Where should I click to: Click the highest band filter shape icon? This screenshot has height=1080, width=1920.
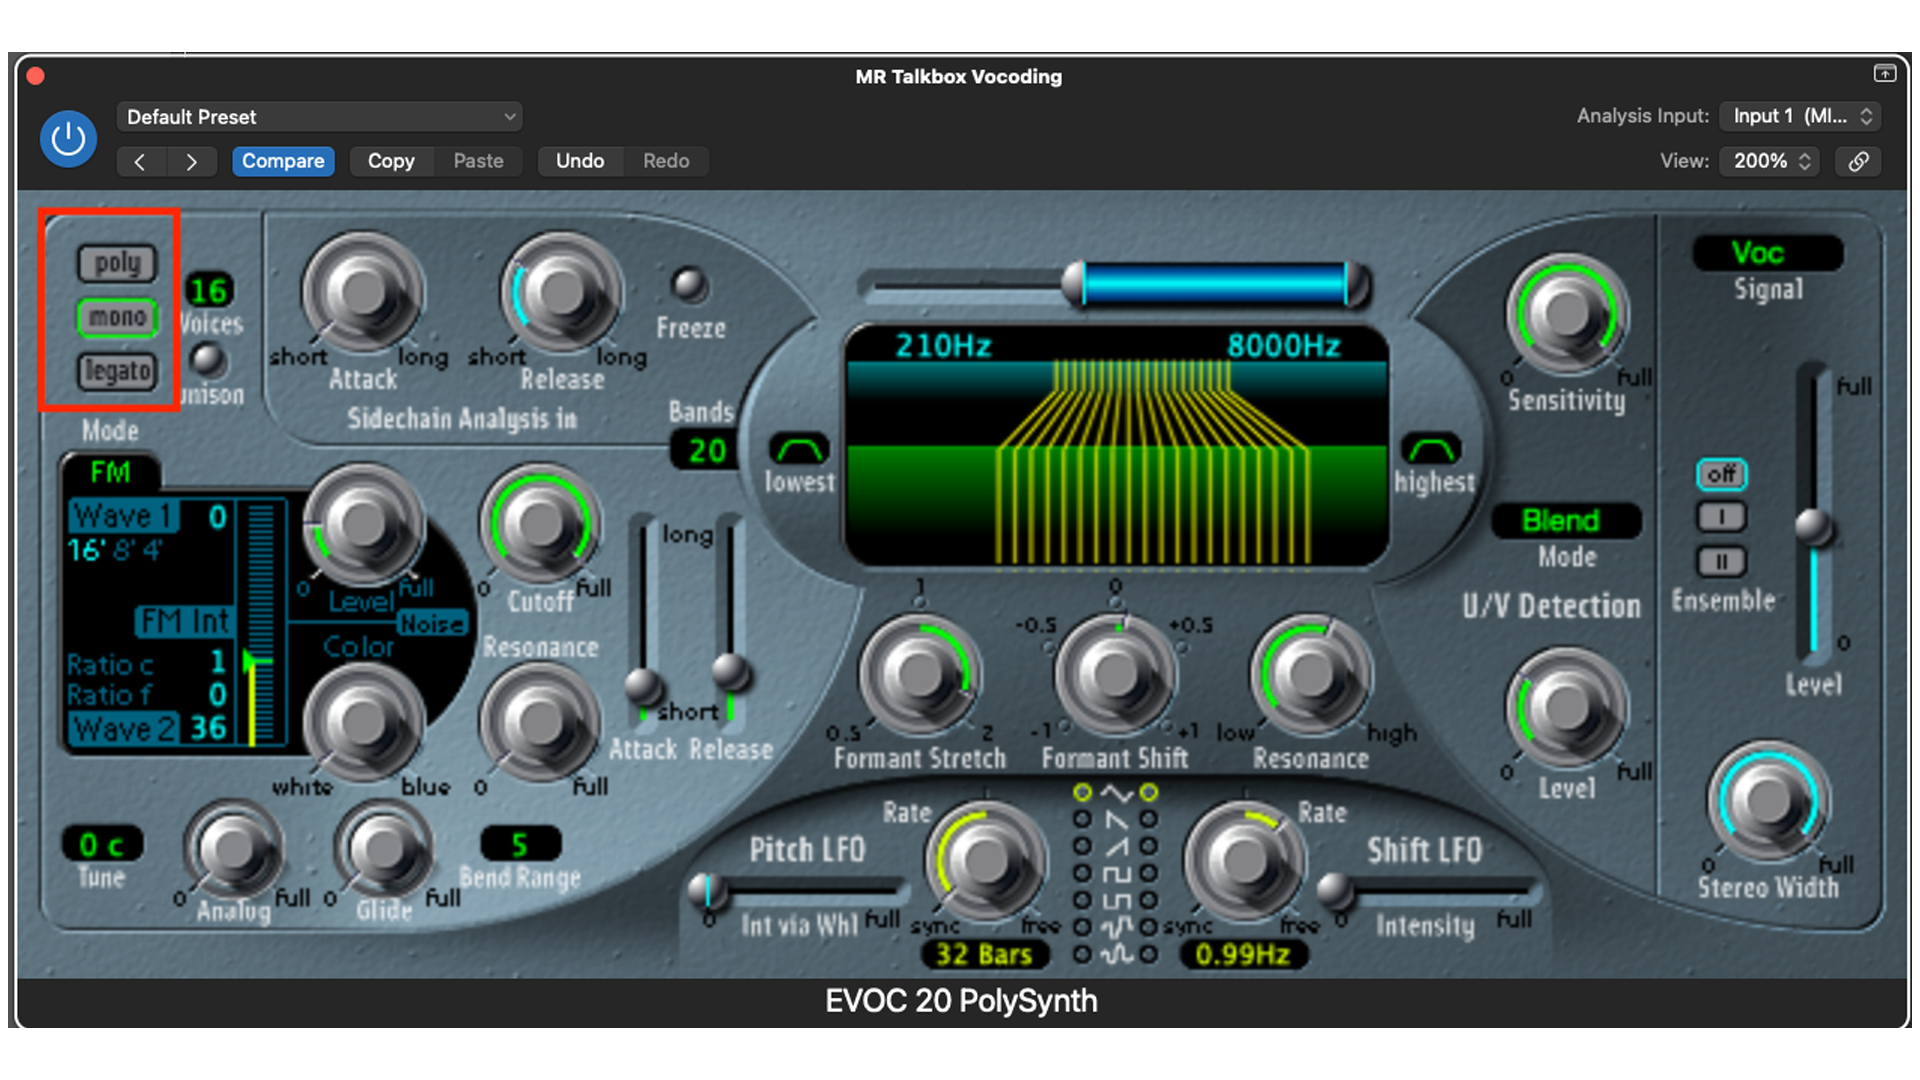pyautogui.click(x=1431, y=449)
